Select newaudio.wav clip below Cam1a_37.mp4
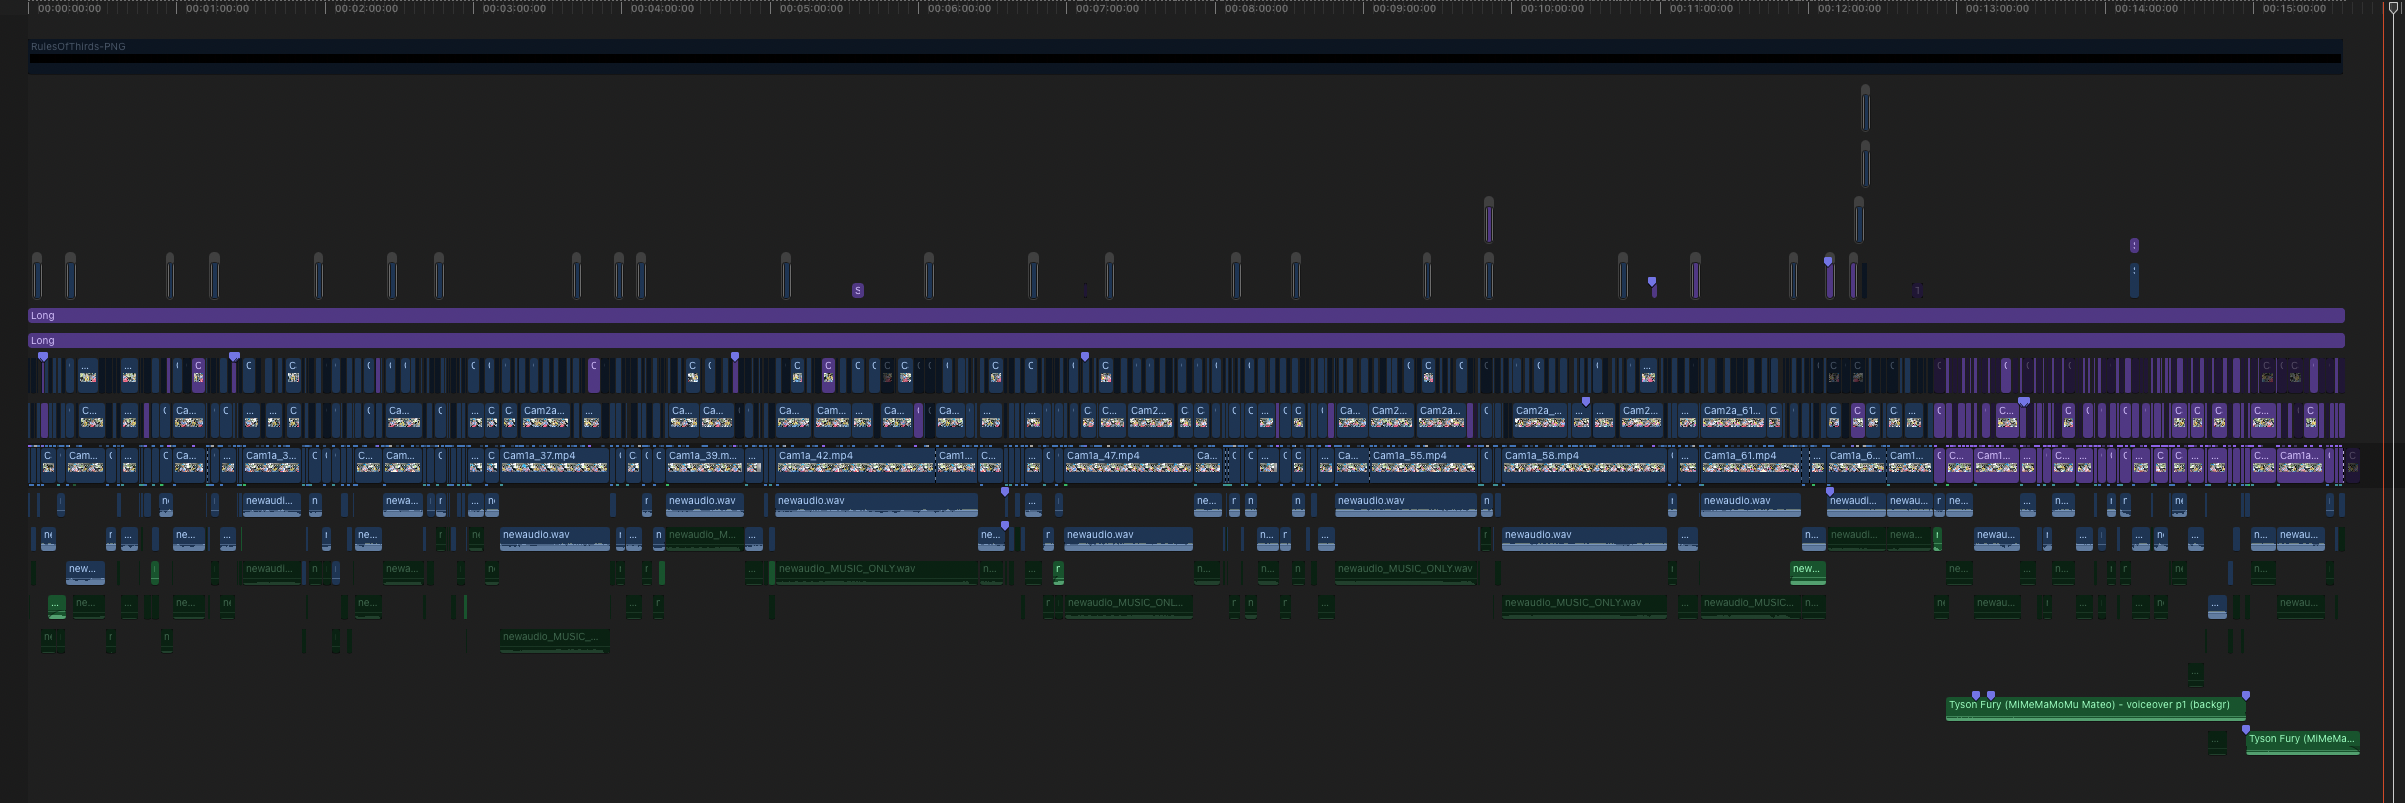The width and height of the screenshot is (2405, 803). pos(554,539)
